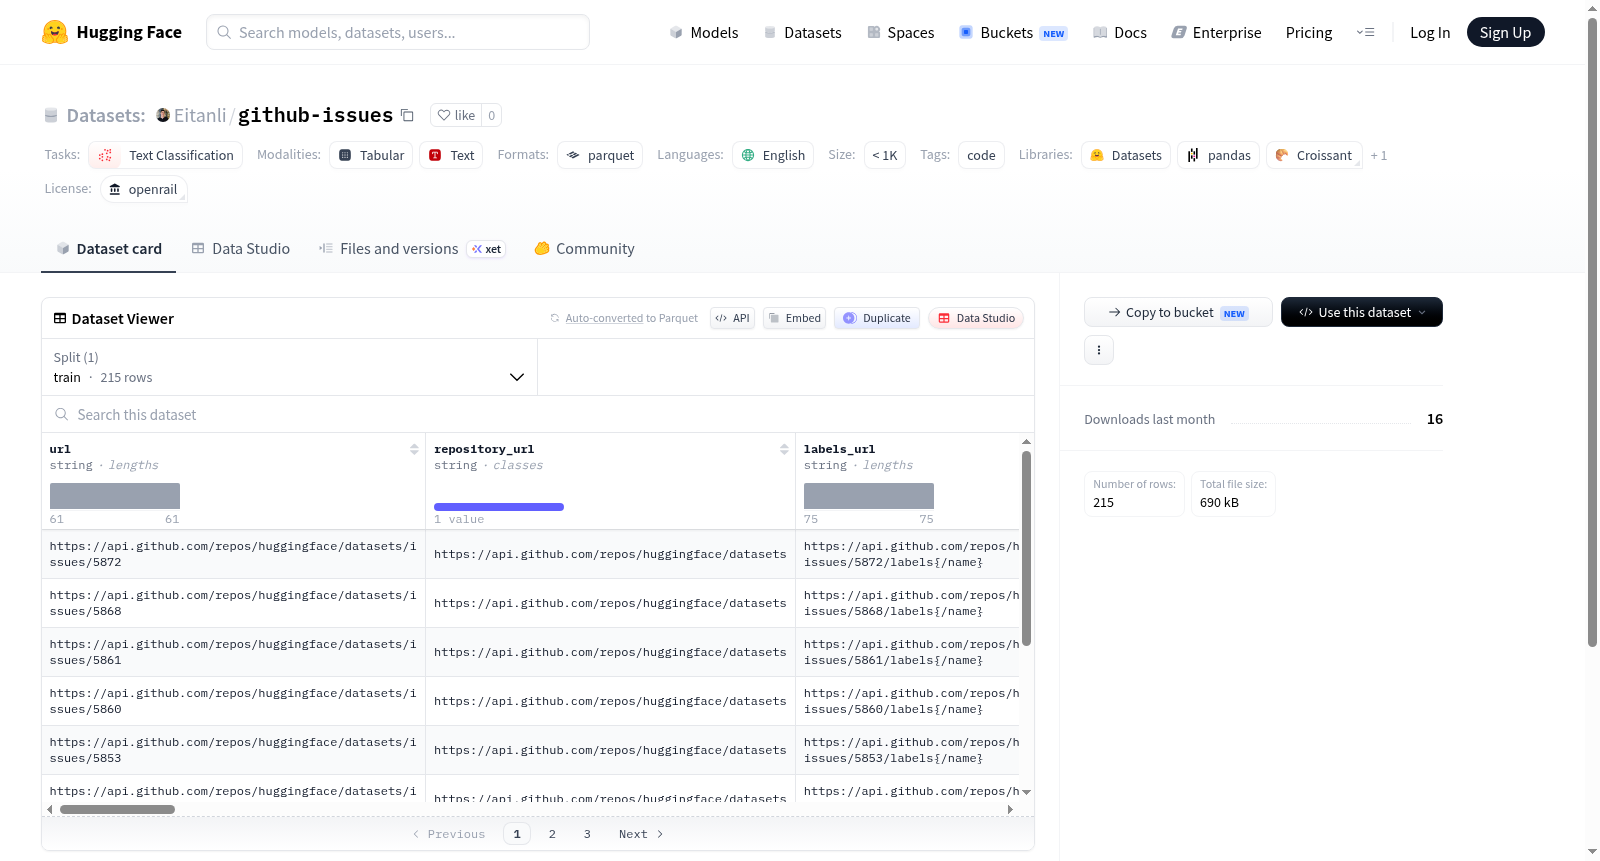Expand the '+ 1' more libraries
This screenshot has width=1600, height=861.
coord(1379,155)
